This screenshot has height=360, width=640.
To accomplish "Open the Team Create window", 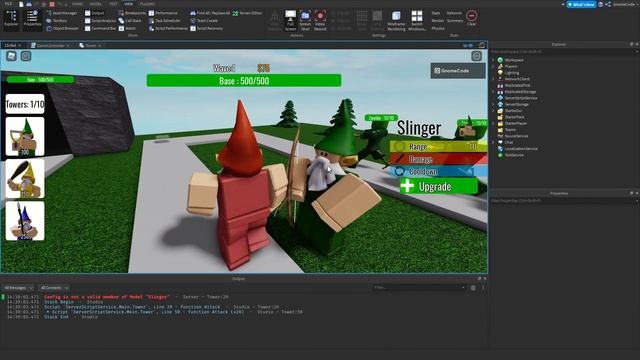I will (x=204, y=20).
